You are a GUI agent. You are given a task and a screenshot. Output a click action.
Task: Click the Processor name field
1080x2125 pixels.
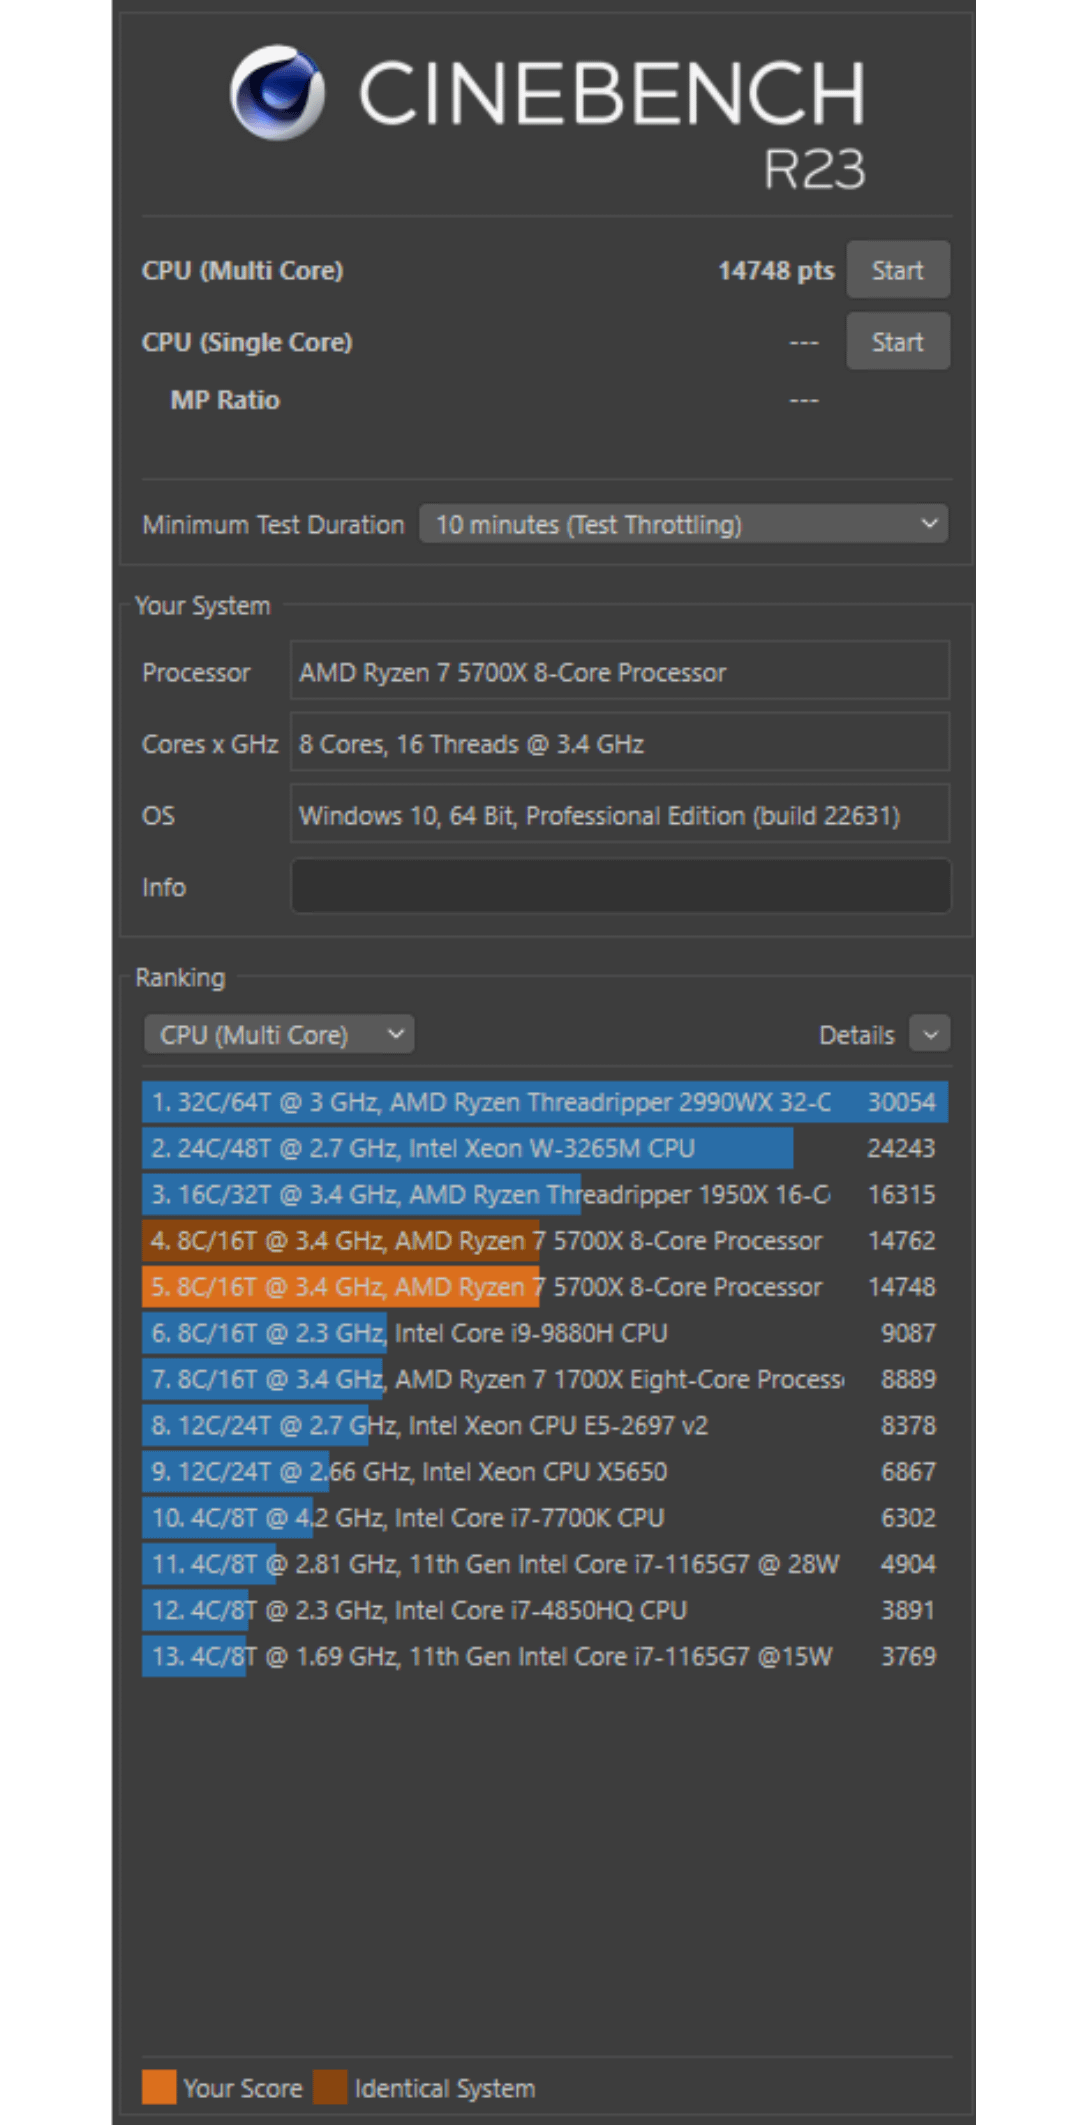tap(619, 671)
